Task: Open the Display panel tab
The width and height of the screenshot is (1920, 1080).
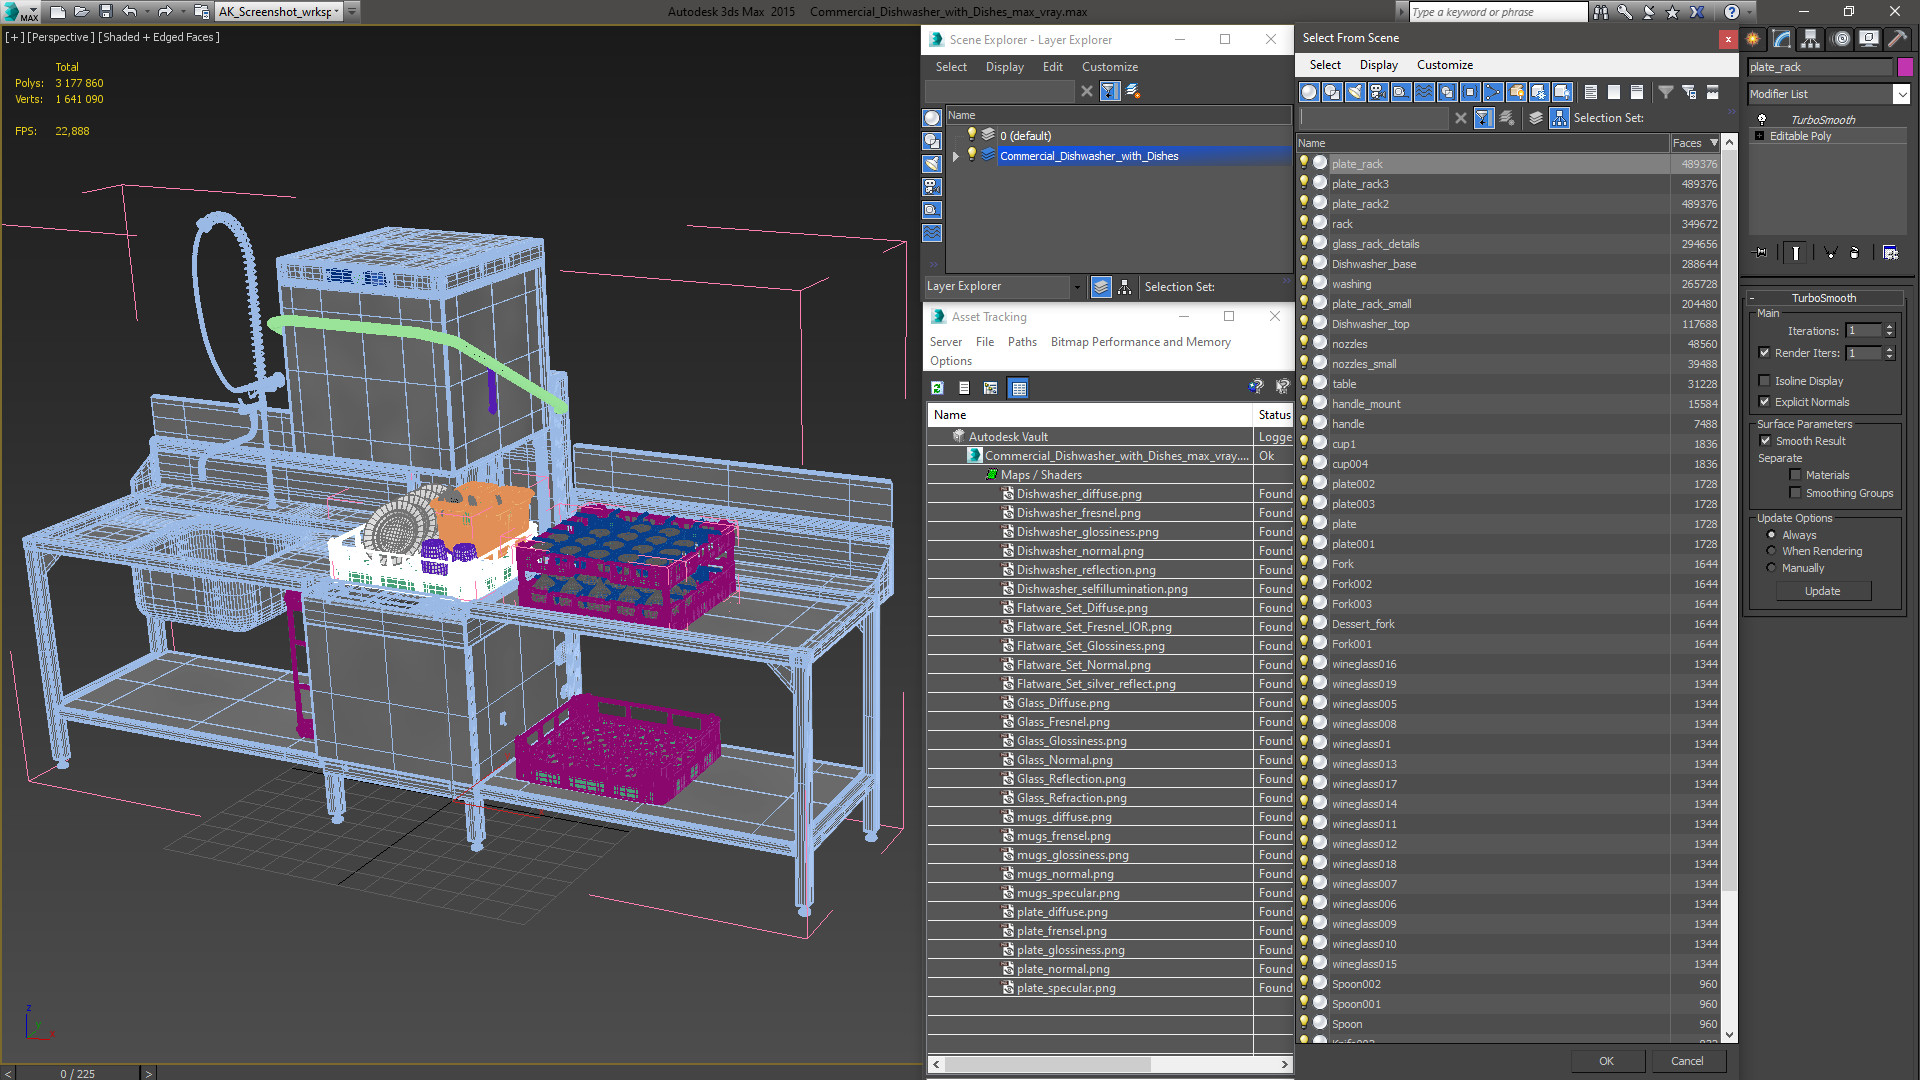Action: pyautogui.click(x=1869, y=39)
